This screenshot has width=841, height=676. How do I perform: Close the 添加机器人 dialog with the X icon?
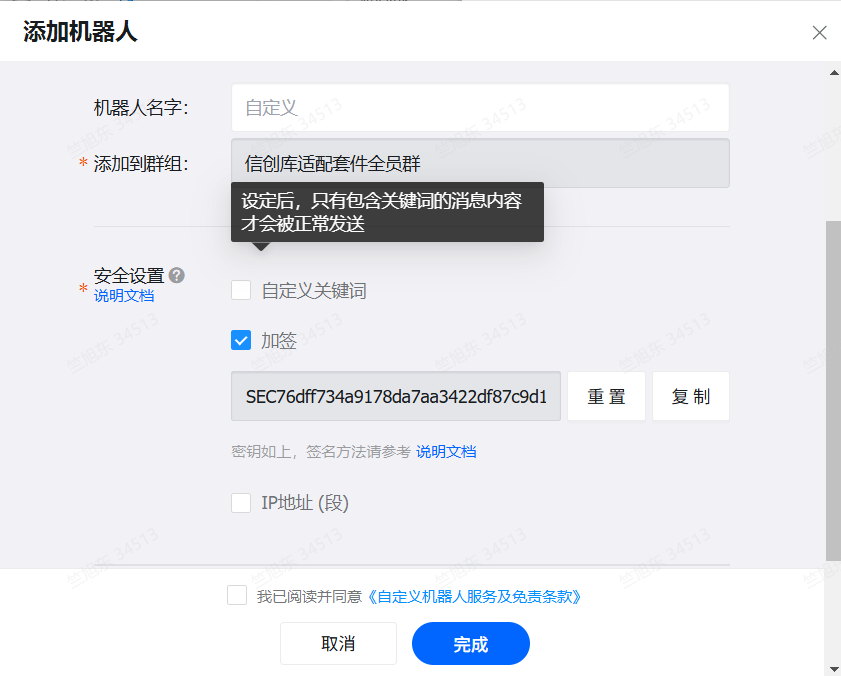tap(819, 32)
